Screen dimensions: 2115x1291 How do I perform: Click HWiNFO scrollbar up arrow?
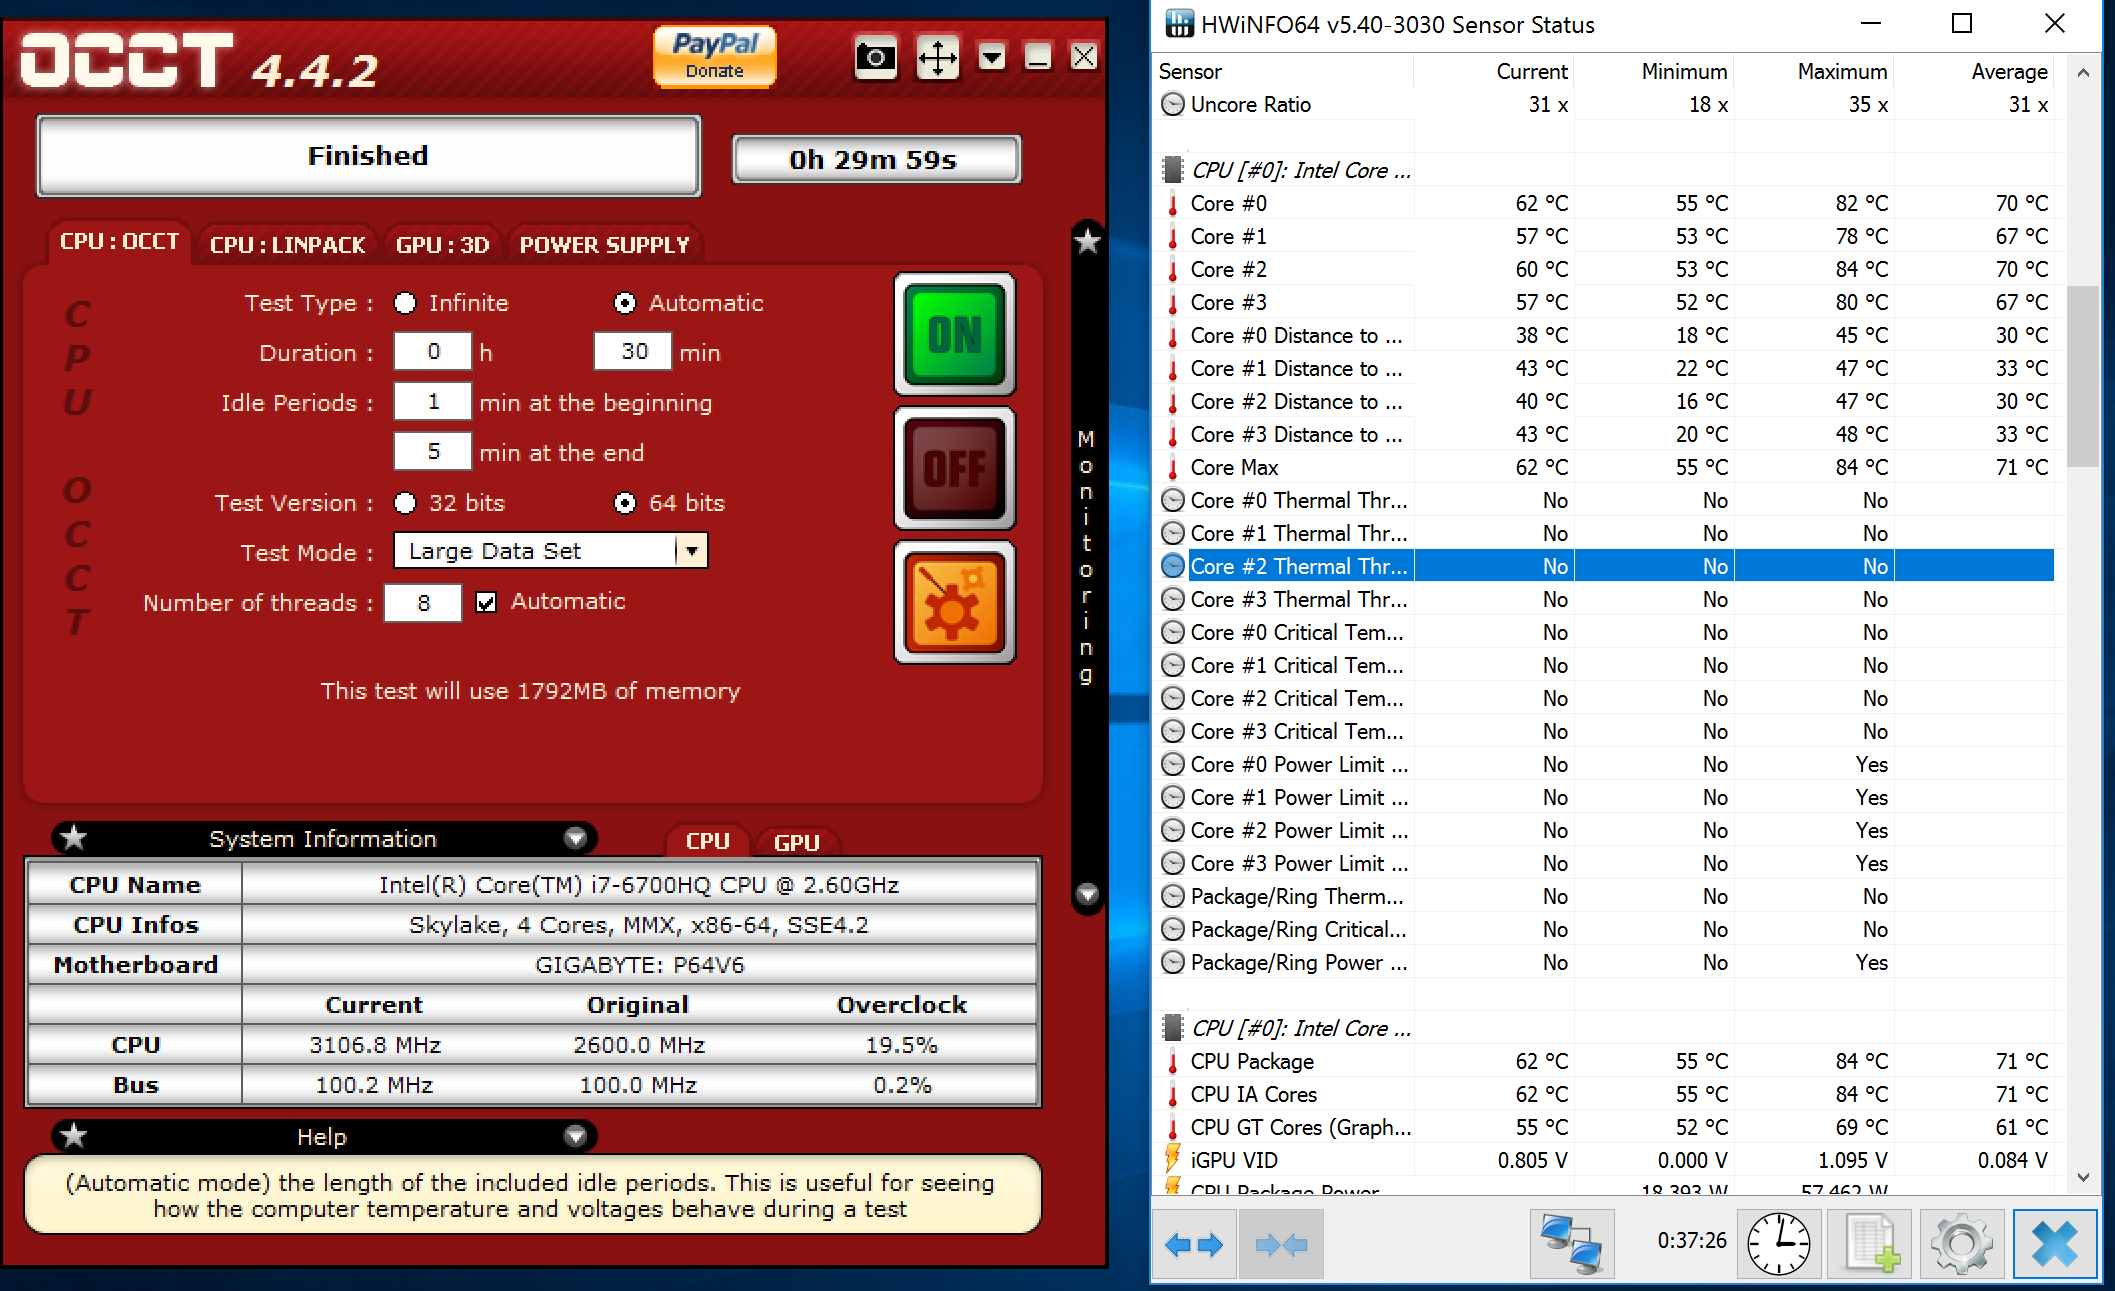point(2083,72)
